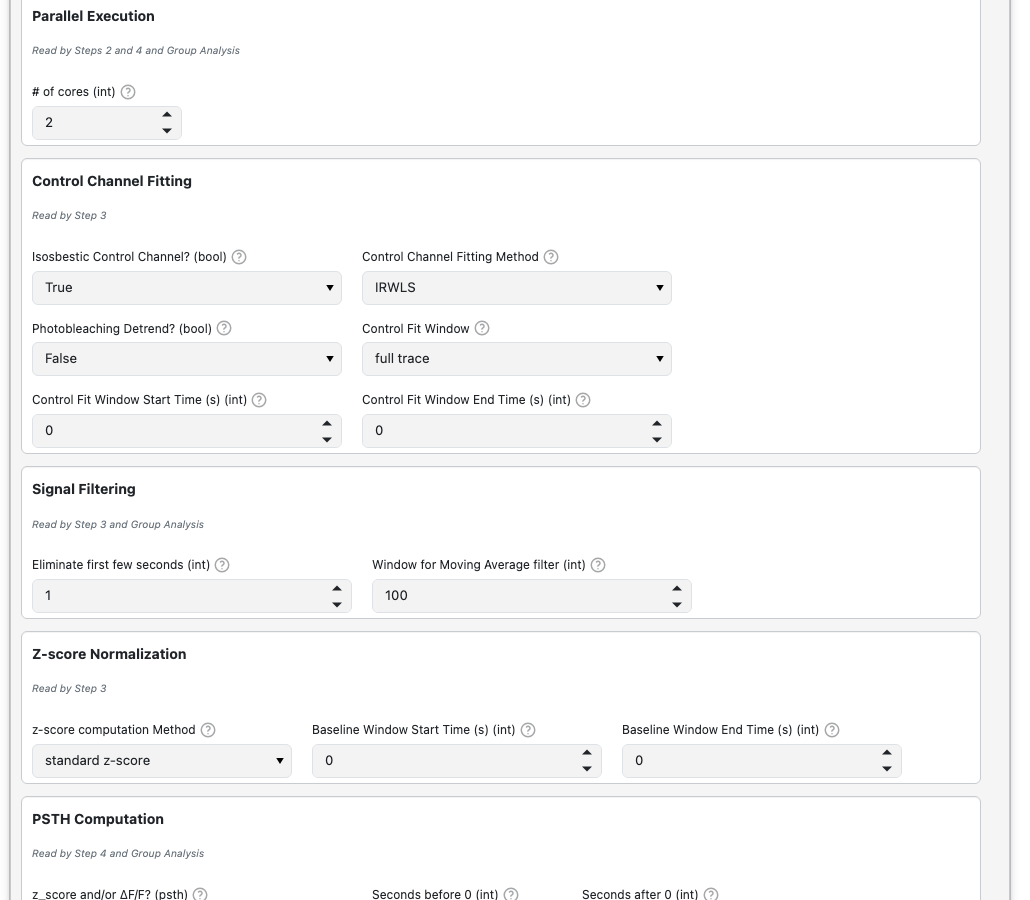
Task: Show help for Isosbestic Control Channel
Action: (x=239, y=257)
